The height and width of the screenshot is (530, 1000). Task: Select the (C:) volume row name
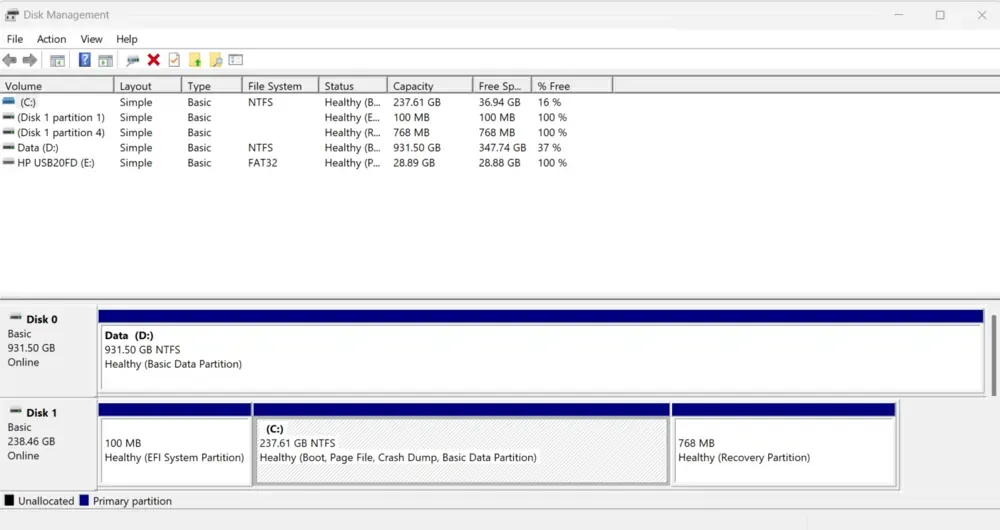point(27,102)
